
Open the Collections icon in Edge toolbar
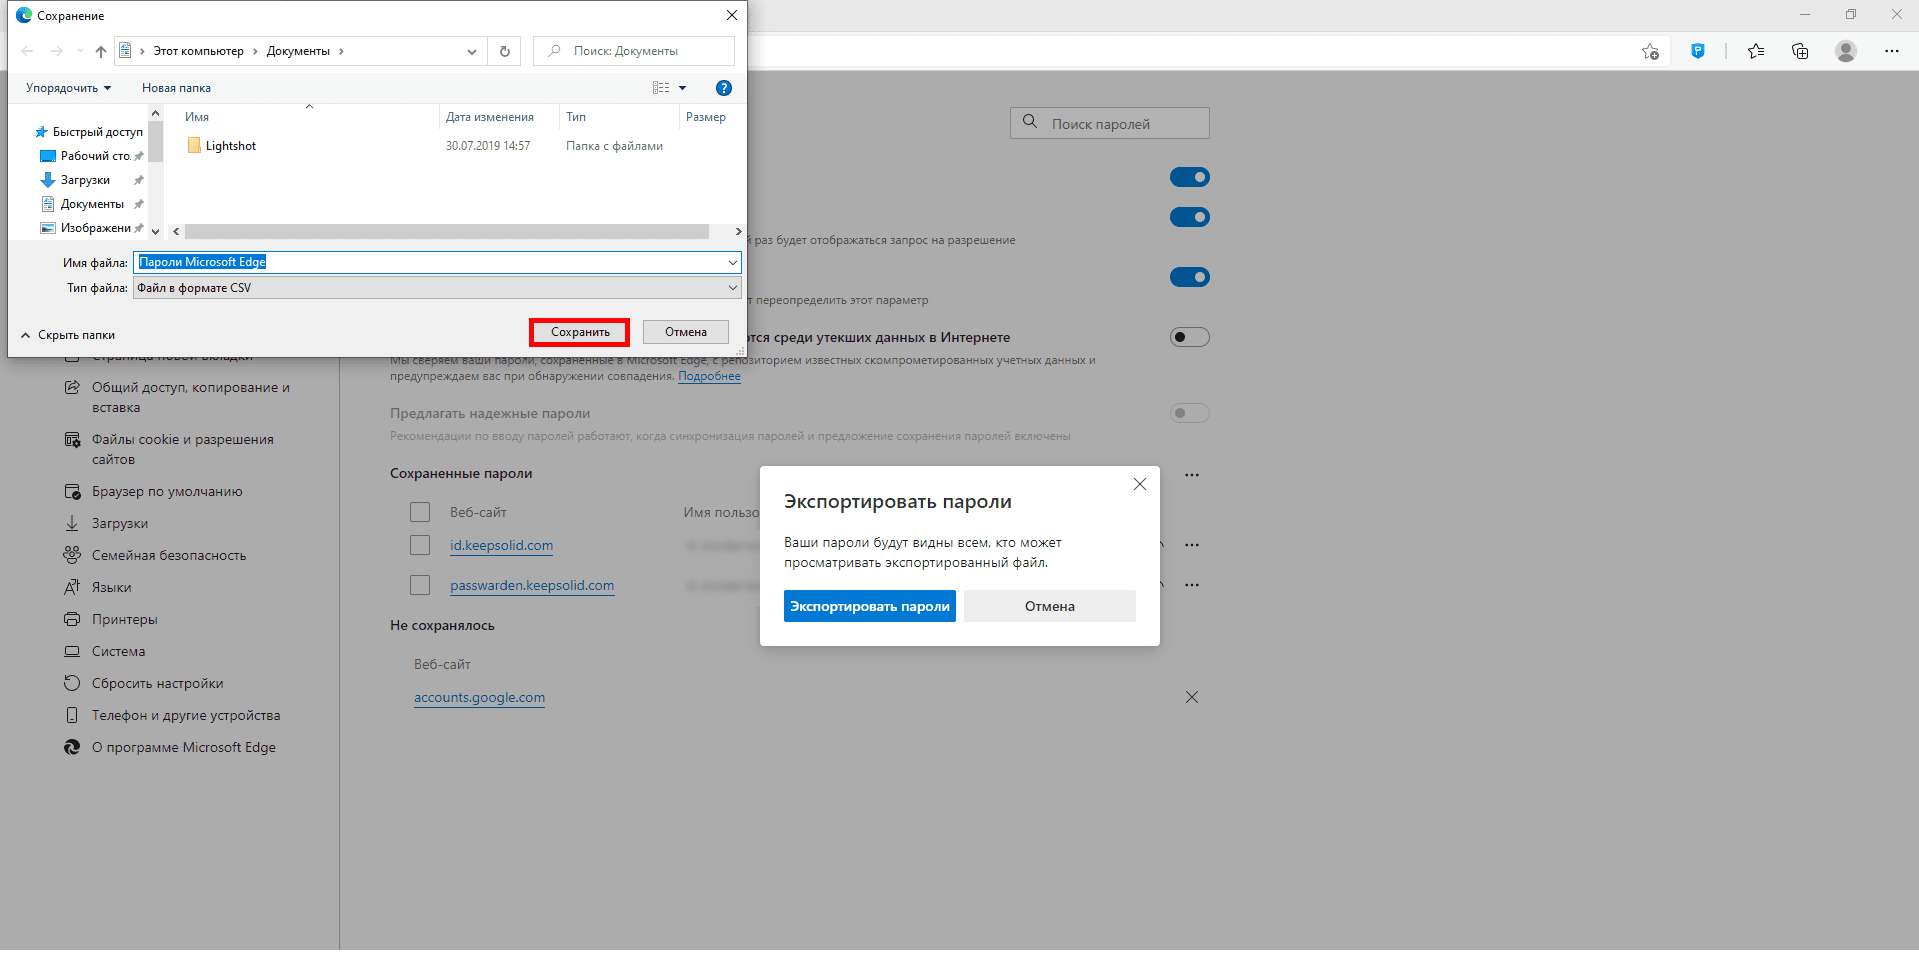(x=1800, y=51)
